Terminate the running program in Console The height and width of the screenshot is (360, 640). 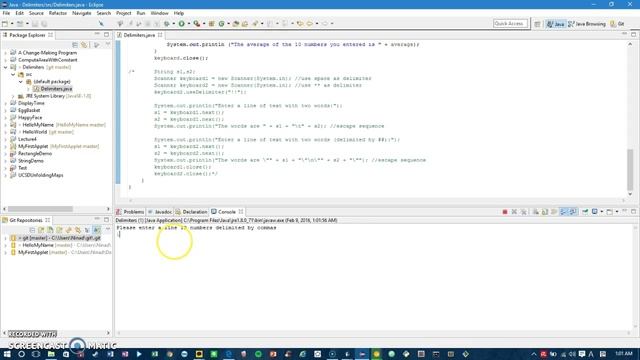pos(505,212)
